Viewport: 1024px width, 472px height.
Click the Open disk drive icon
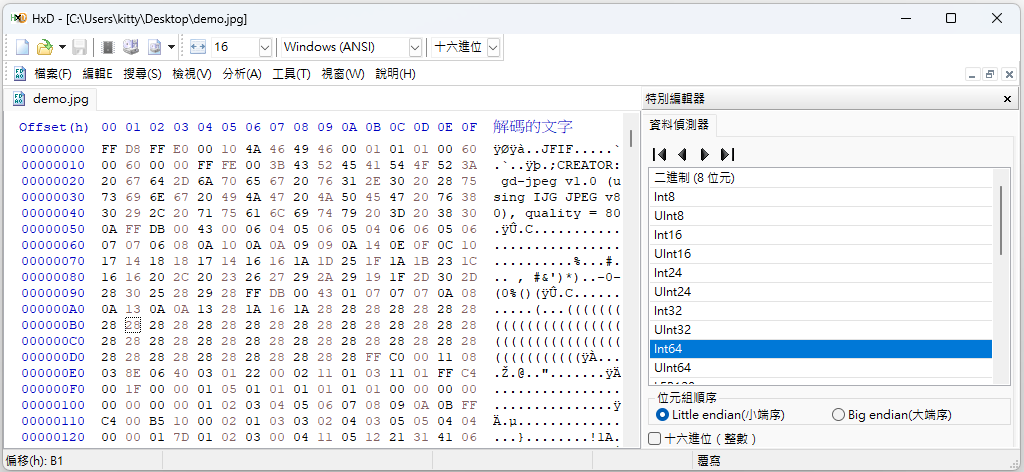(x=131, y=47)
